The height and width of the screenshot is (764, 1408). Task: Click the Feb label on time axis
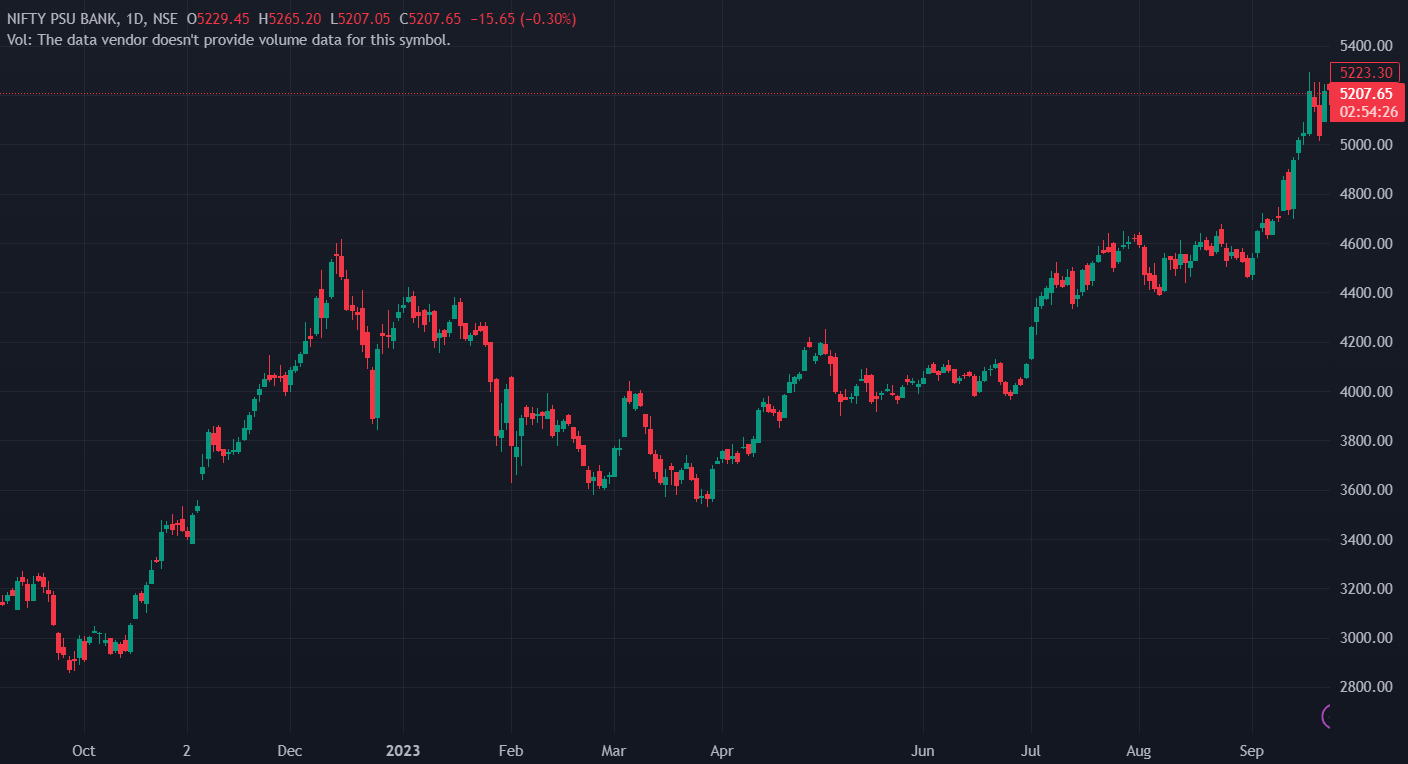[x=511, y=751]
